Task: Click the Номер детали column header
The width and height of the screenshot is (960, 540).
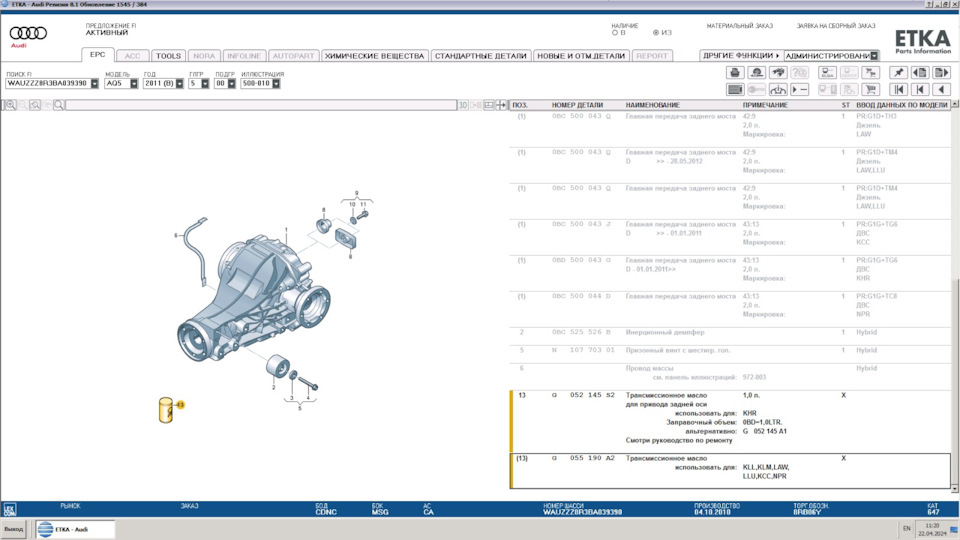Action: pos(577,105)
